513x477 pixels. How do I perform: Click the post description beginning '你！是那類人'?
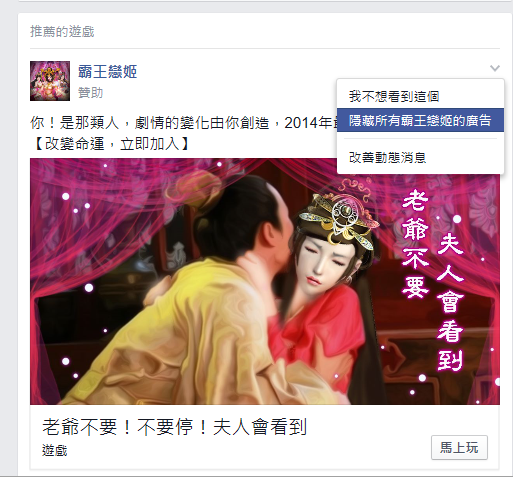coord(183,123)
